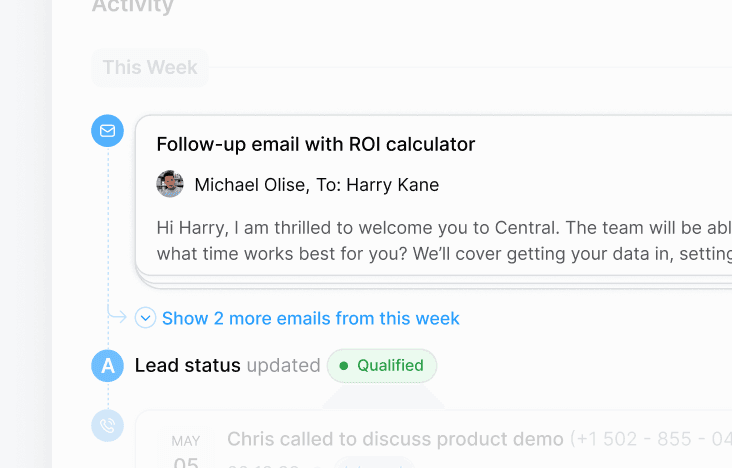Click the 'This Week' section label
This screenshot has width=732, height=468.
tap(149, 68)
